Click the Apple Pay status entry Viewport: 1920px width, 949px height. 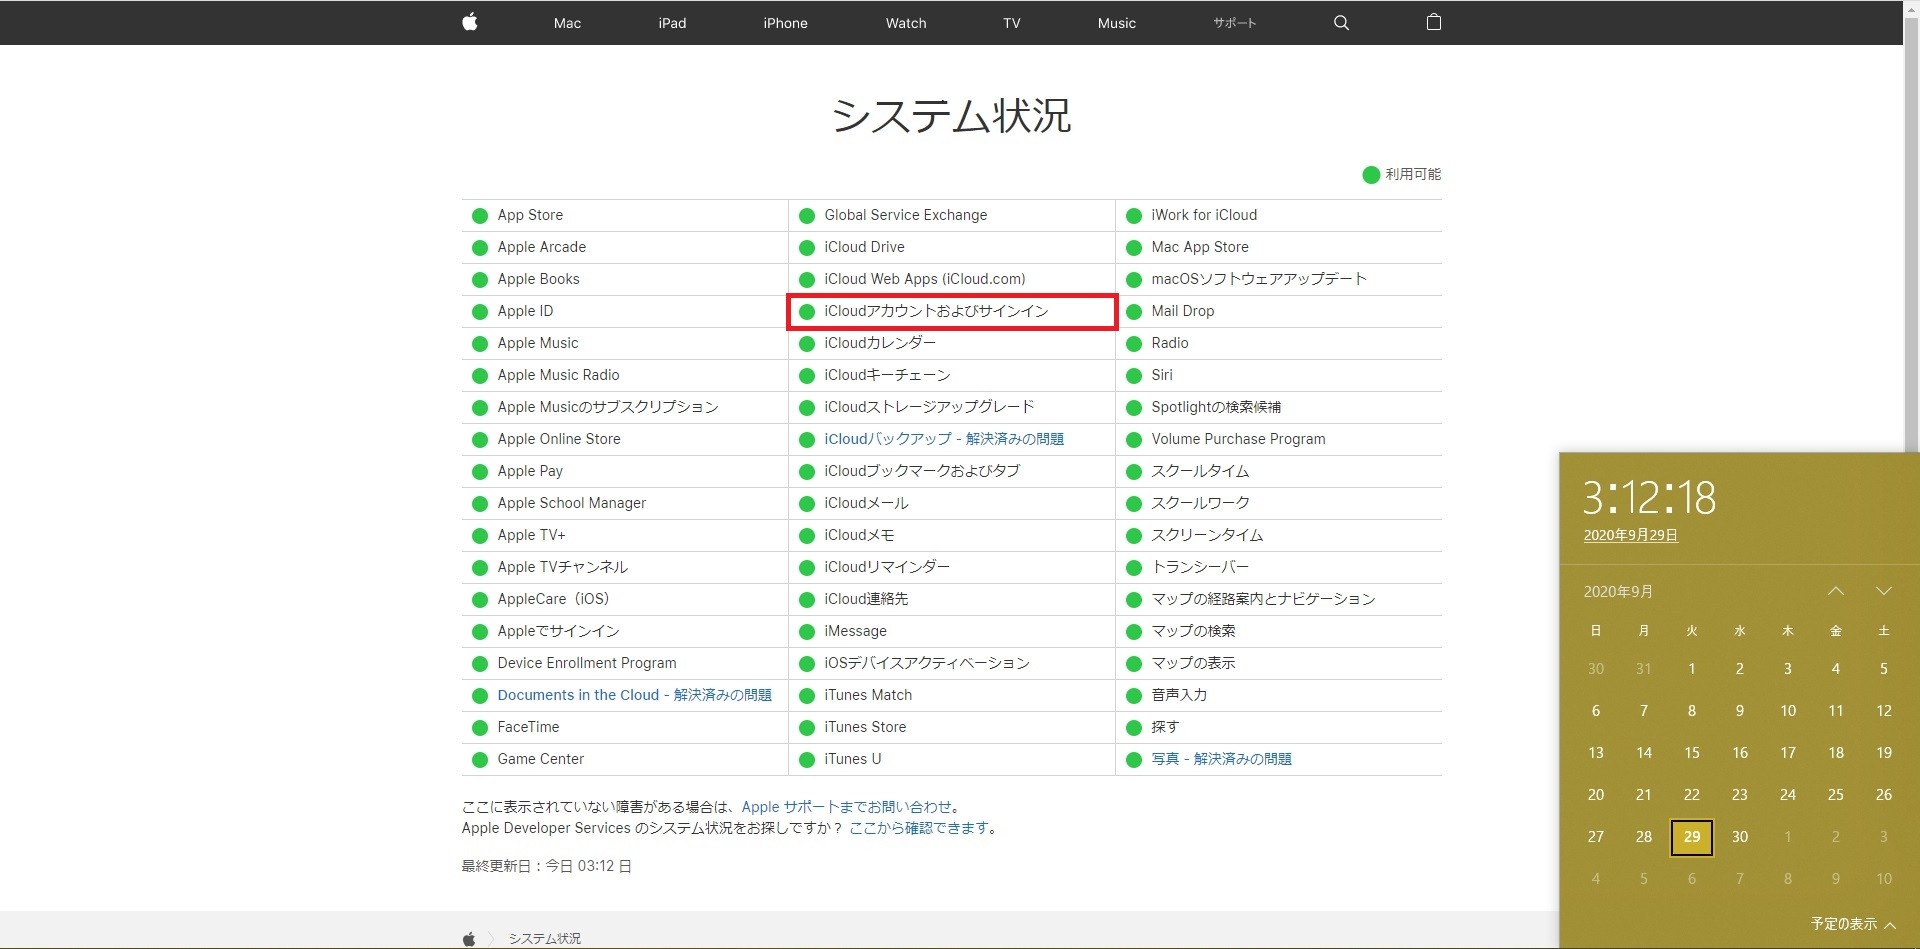click(x=530, y=471)
